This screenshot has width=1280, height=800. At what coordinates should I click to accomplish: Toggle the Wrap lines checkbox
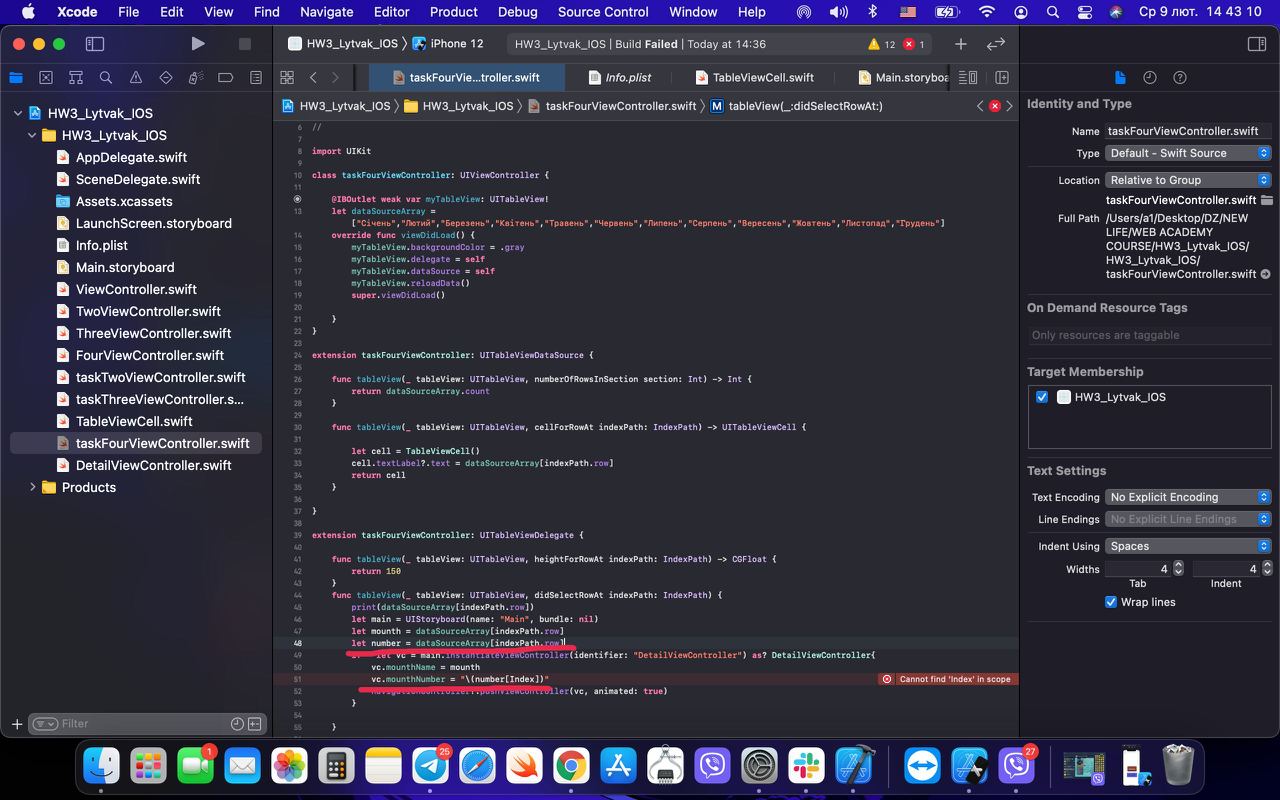click(x=1111, y=602)
